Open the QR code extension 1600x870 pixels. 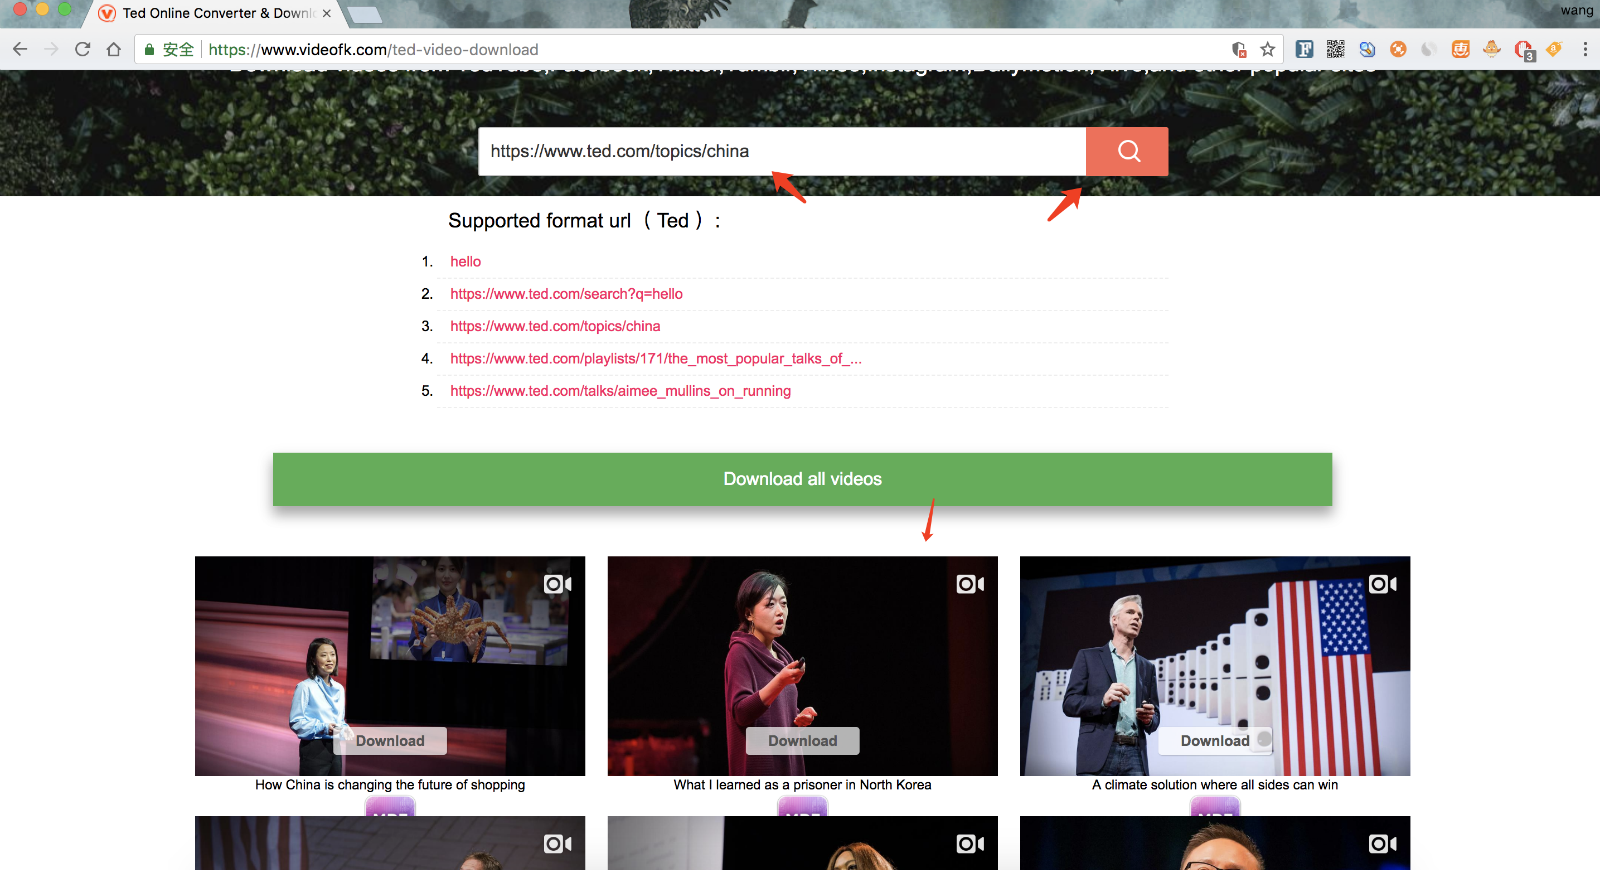click(x=1335, y=49)
